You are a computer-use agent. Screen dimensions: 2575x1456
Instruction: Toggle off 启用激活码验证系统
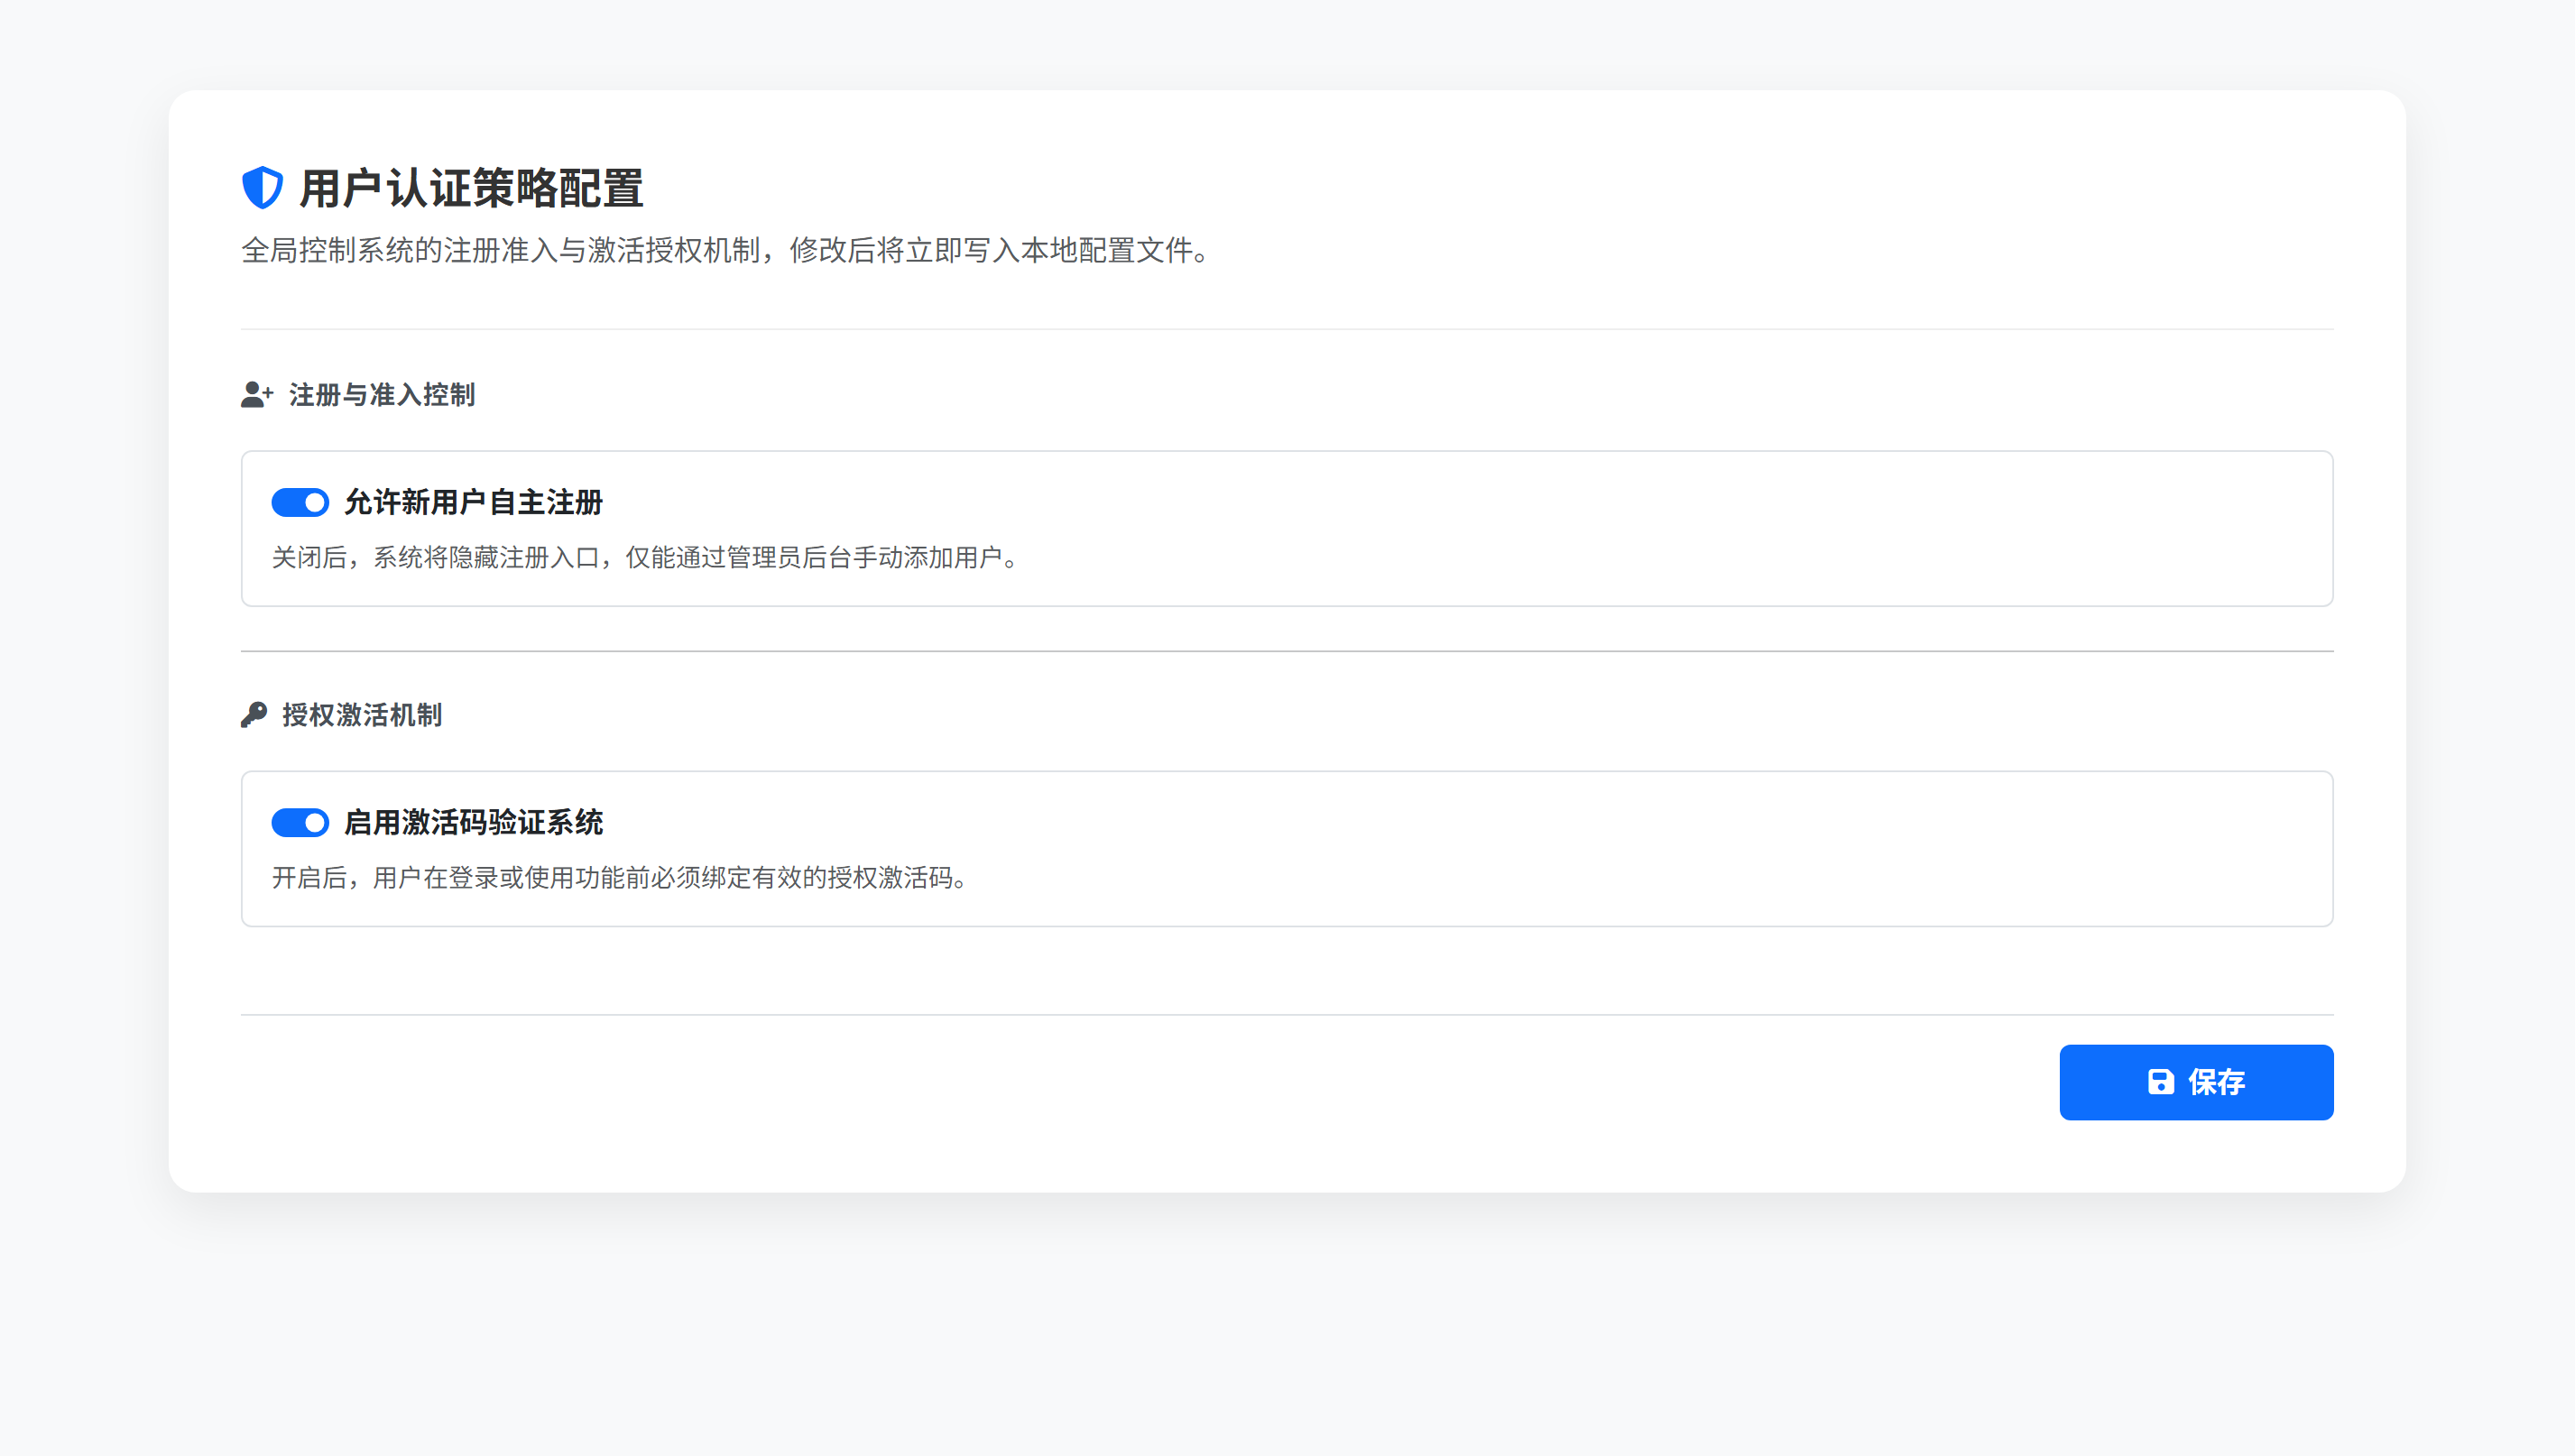(300, 822)
